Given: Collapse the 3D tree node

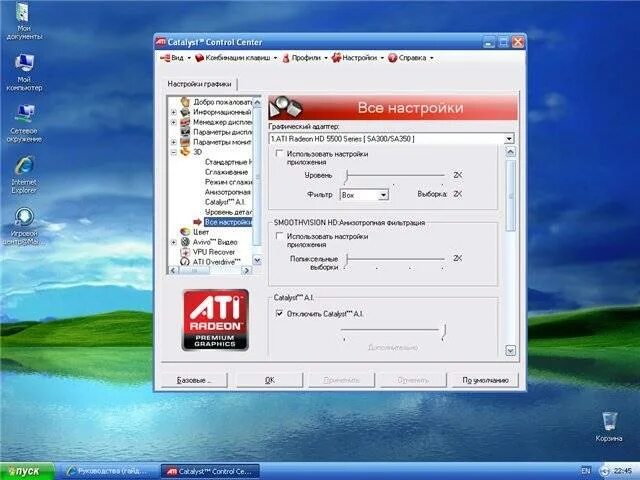Looking at the screenshot, I should pos(173,152).
